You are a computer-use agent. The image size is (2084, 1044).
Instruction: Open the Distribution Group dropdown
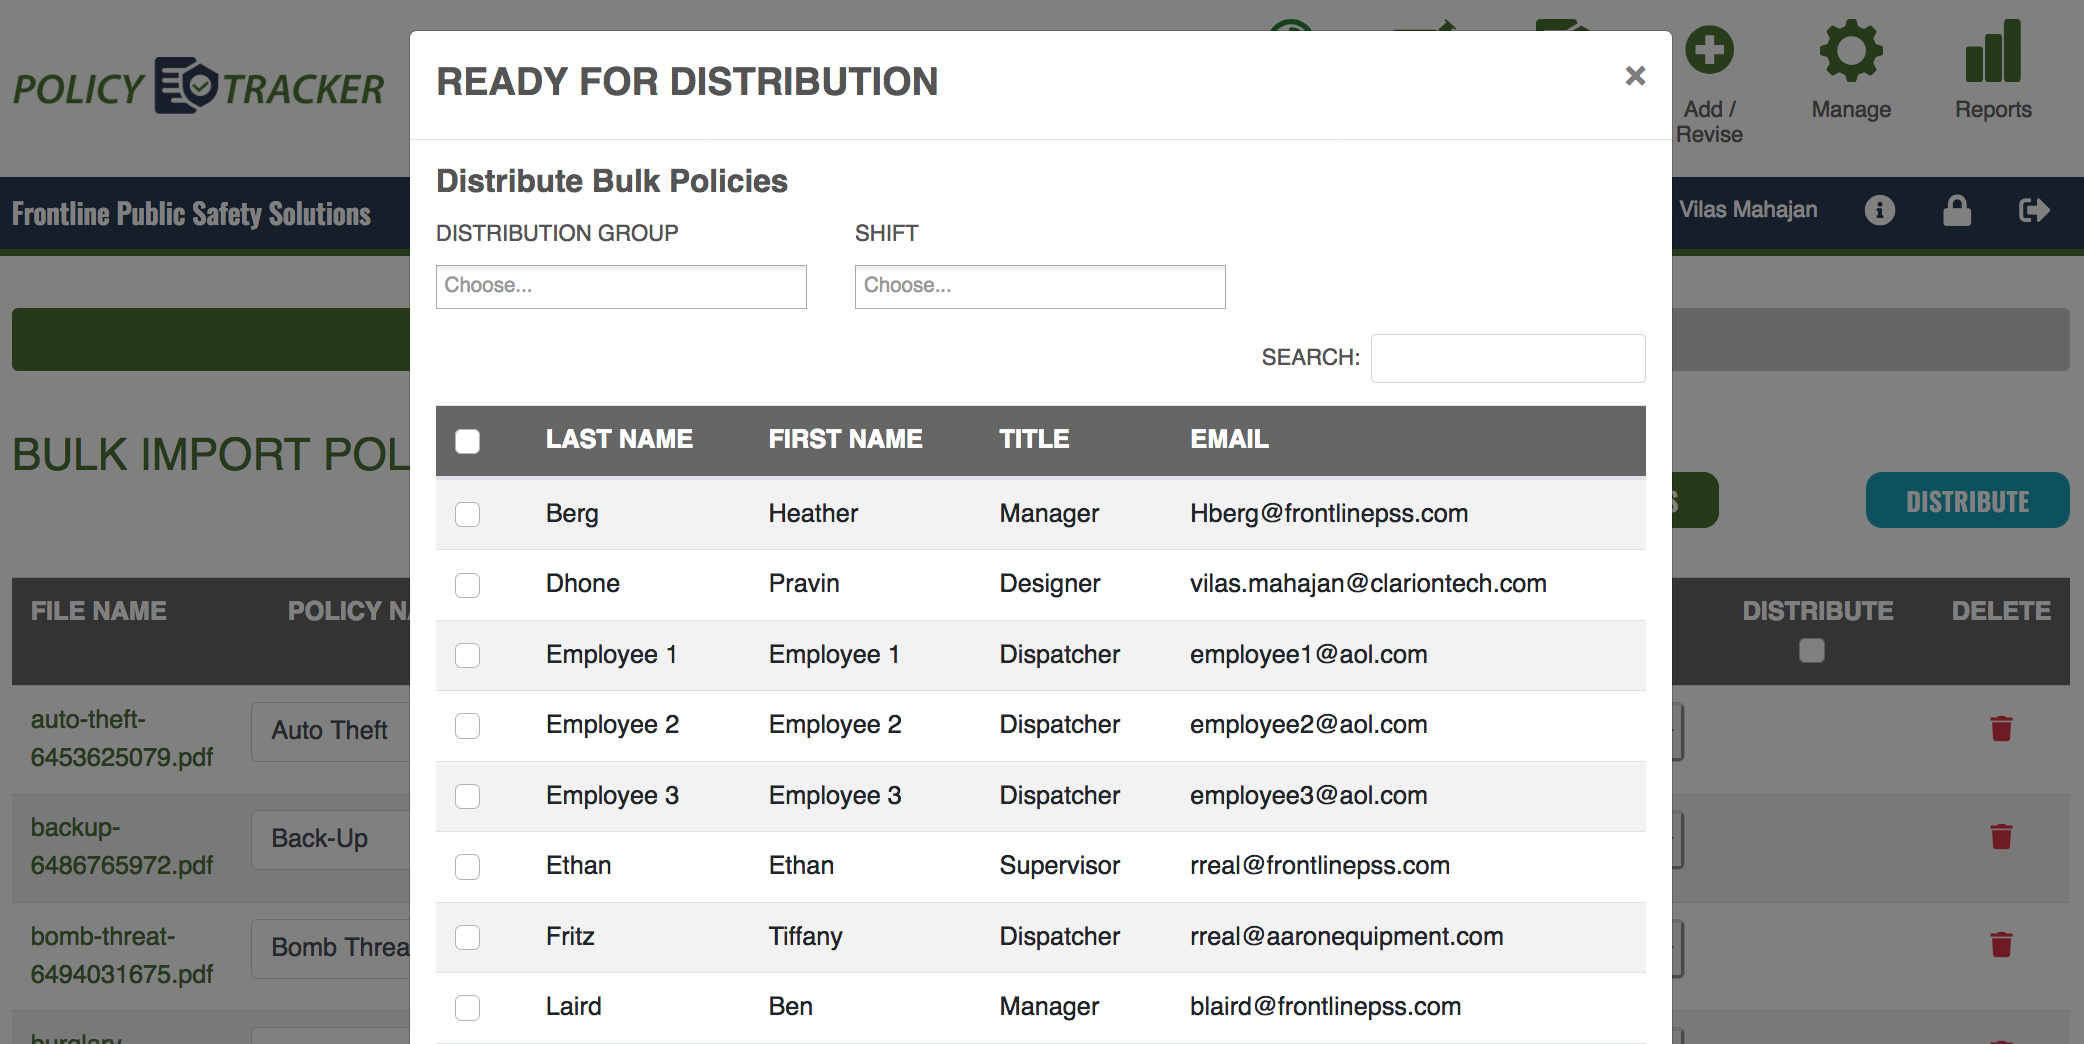620,287
